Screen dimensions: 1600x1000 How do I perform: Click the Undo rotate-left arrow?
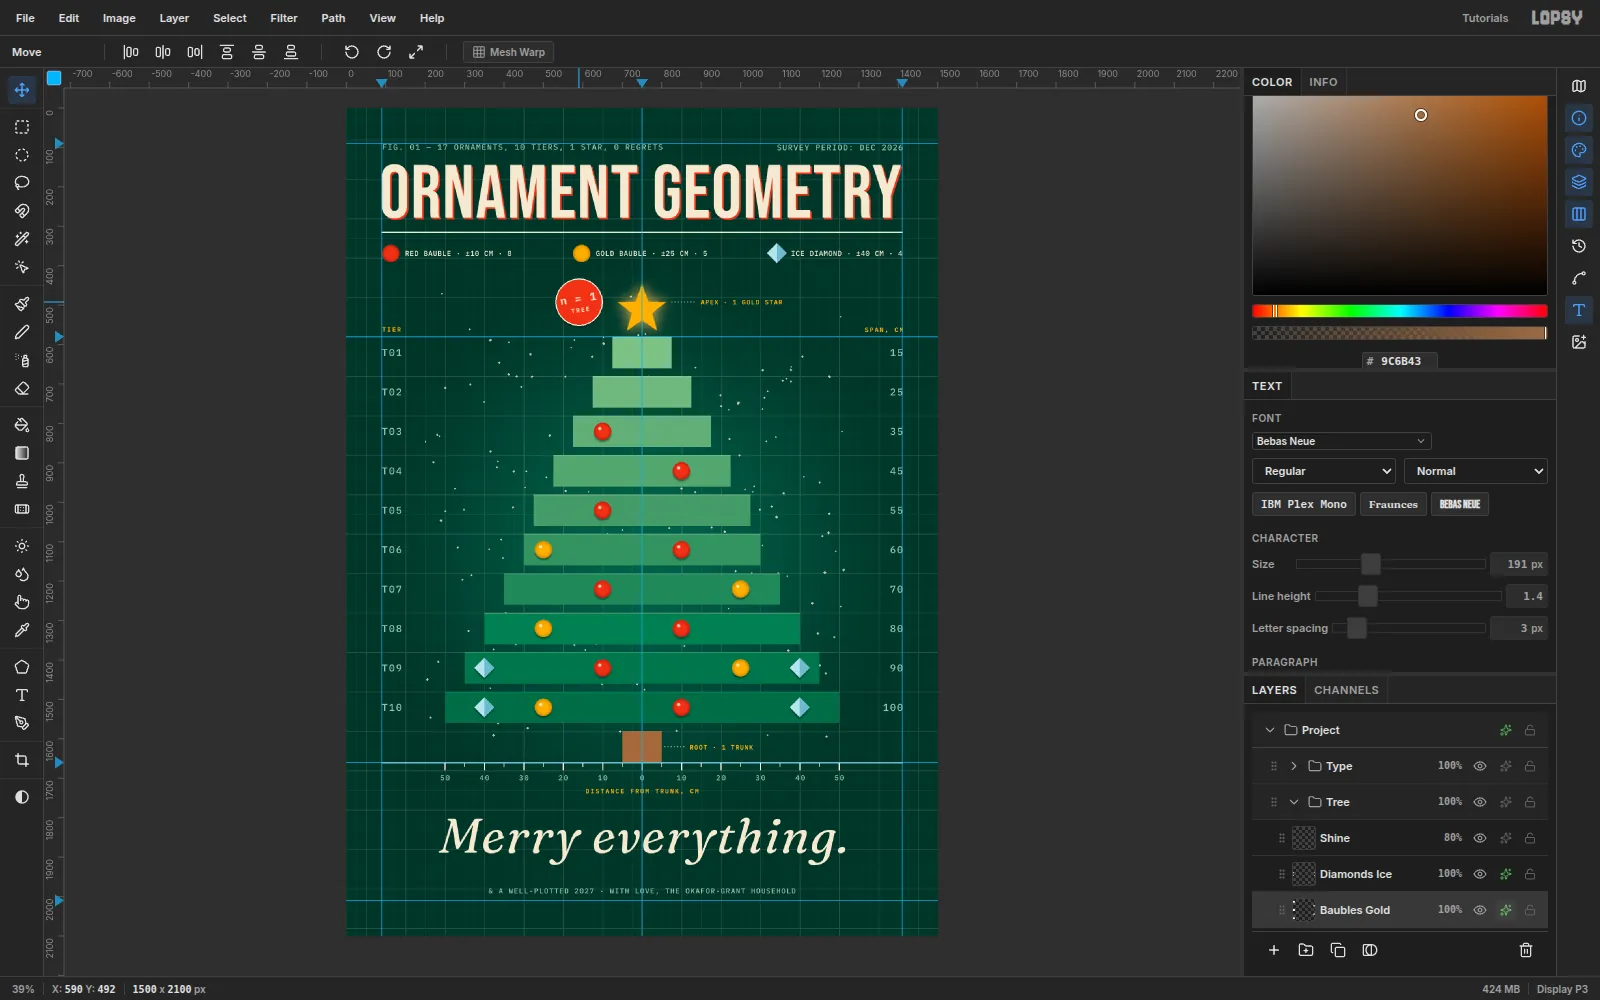(352, 52)
